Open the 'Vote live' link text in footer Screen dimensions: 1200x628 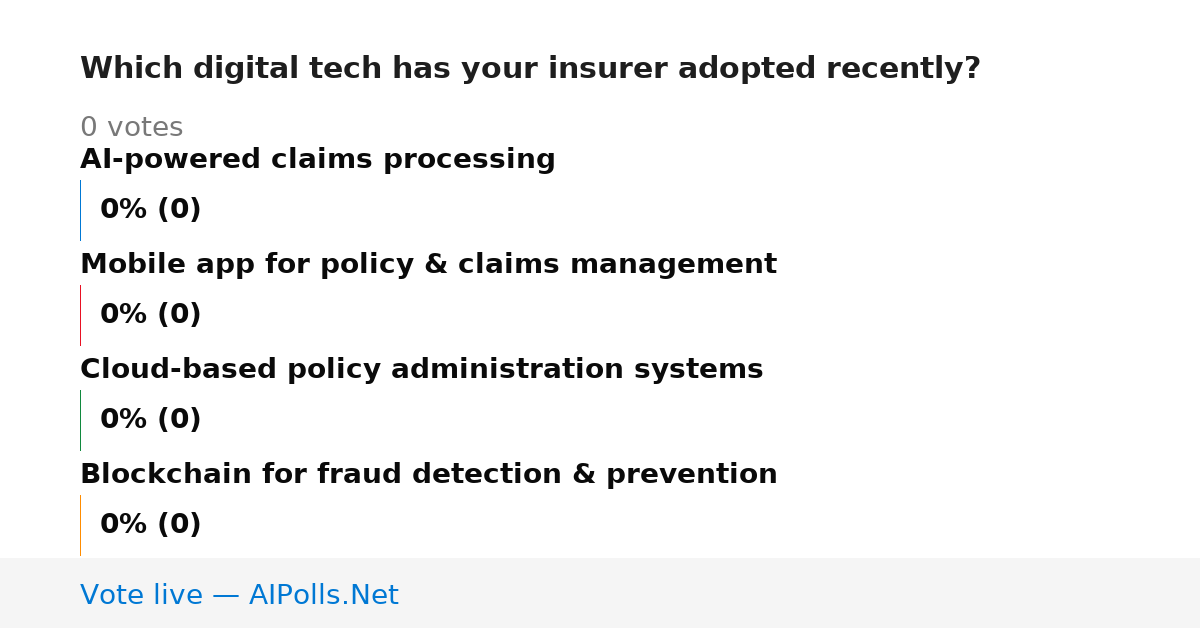point(141,596)
